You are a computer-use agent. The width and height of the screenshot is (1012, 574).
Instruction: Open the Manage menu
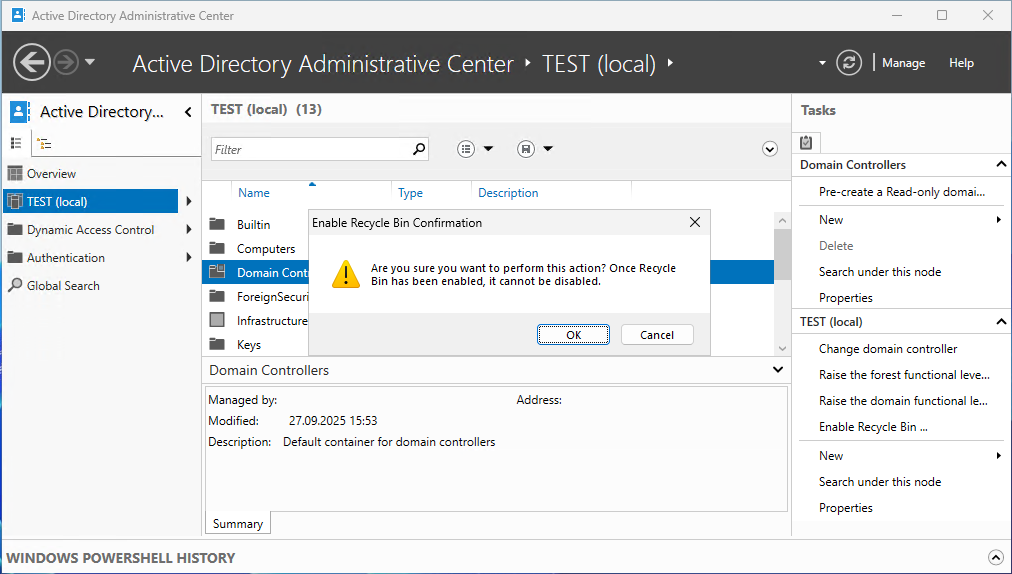point(903,63)
